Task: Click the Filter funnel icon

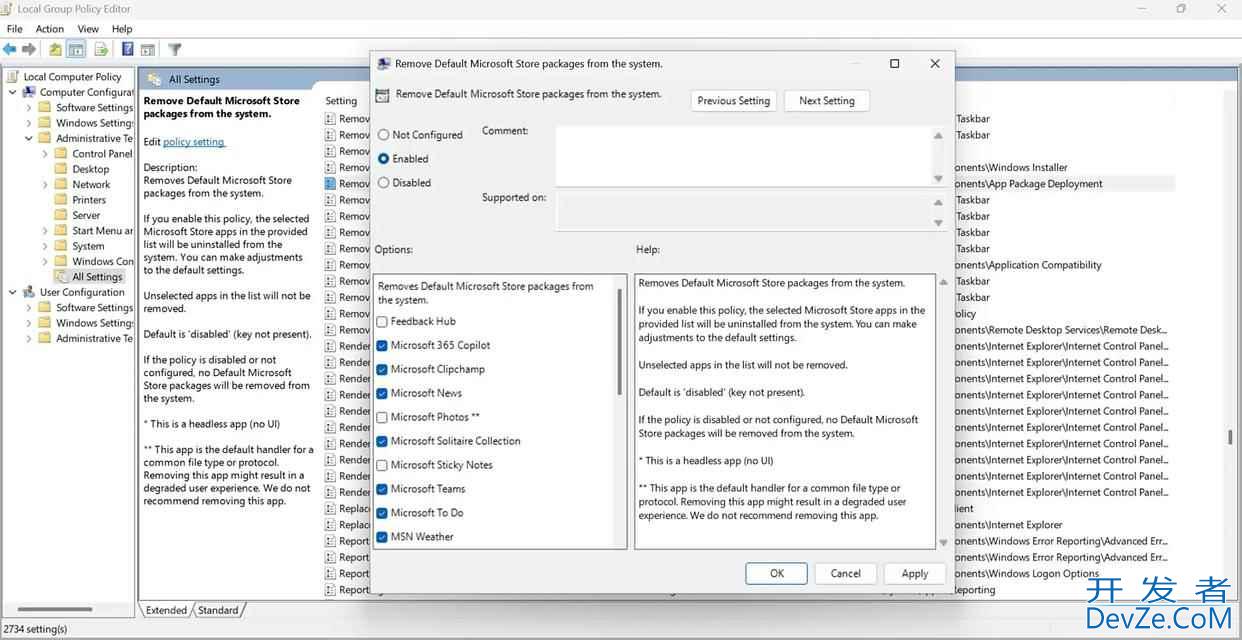Action: [x=175, y=49]
